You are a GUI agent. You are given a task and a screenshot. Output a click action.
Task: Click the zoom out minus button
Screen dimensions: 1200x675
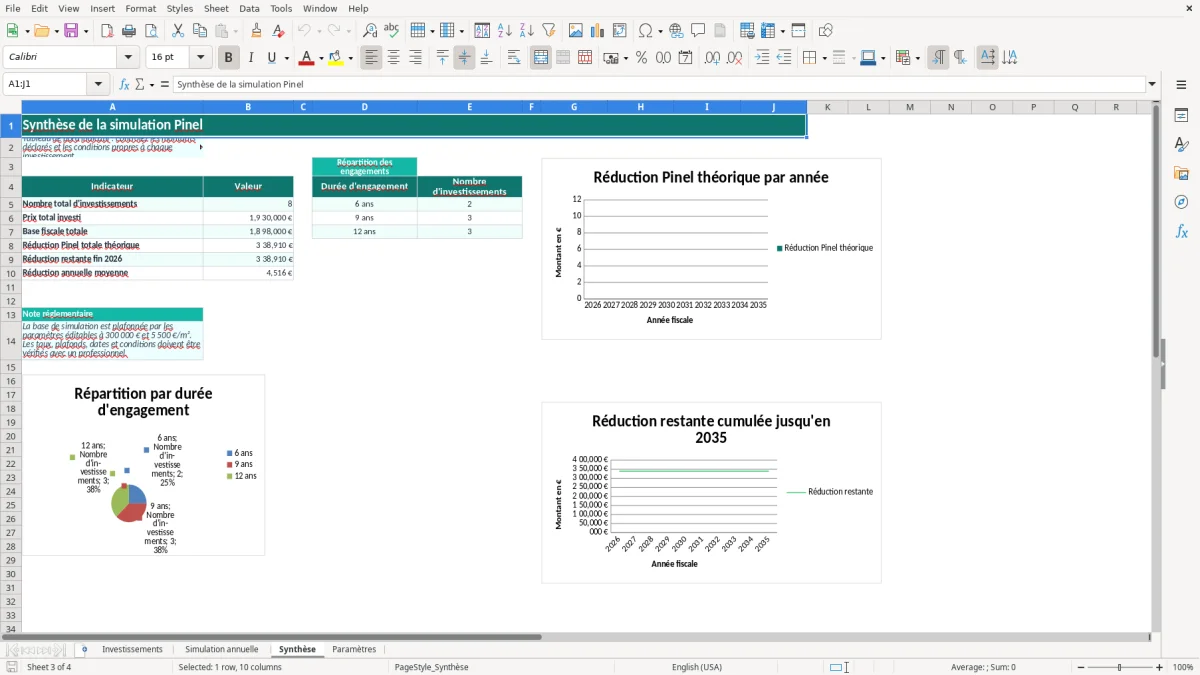pos(1079,667)
